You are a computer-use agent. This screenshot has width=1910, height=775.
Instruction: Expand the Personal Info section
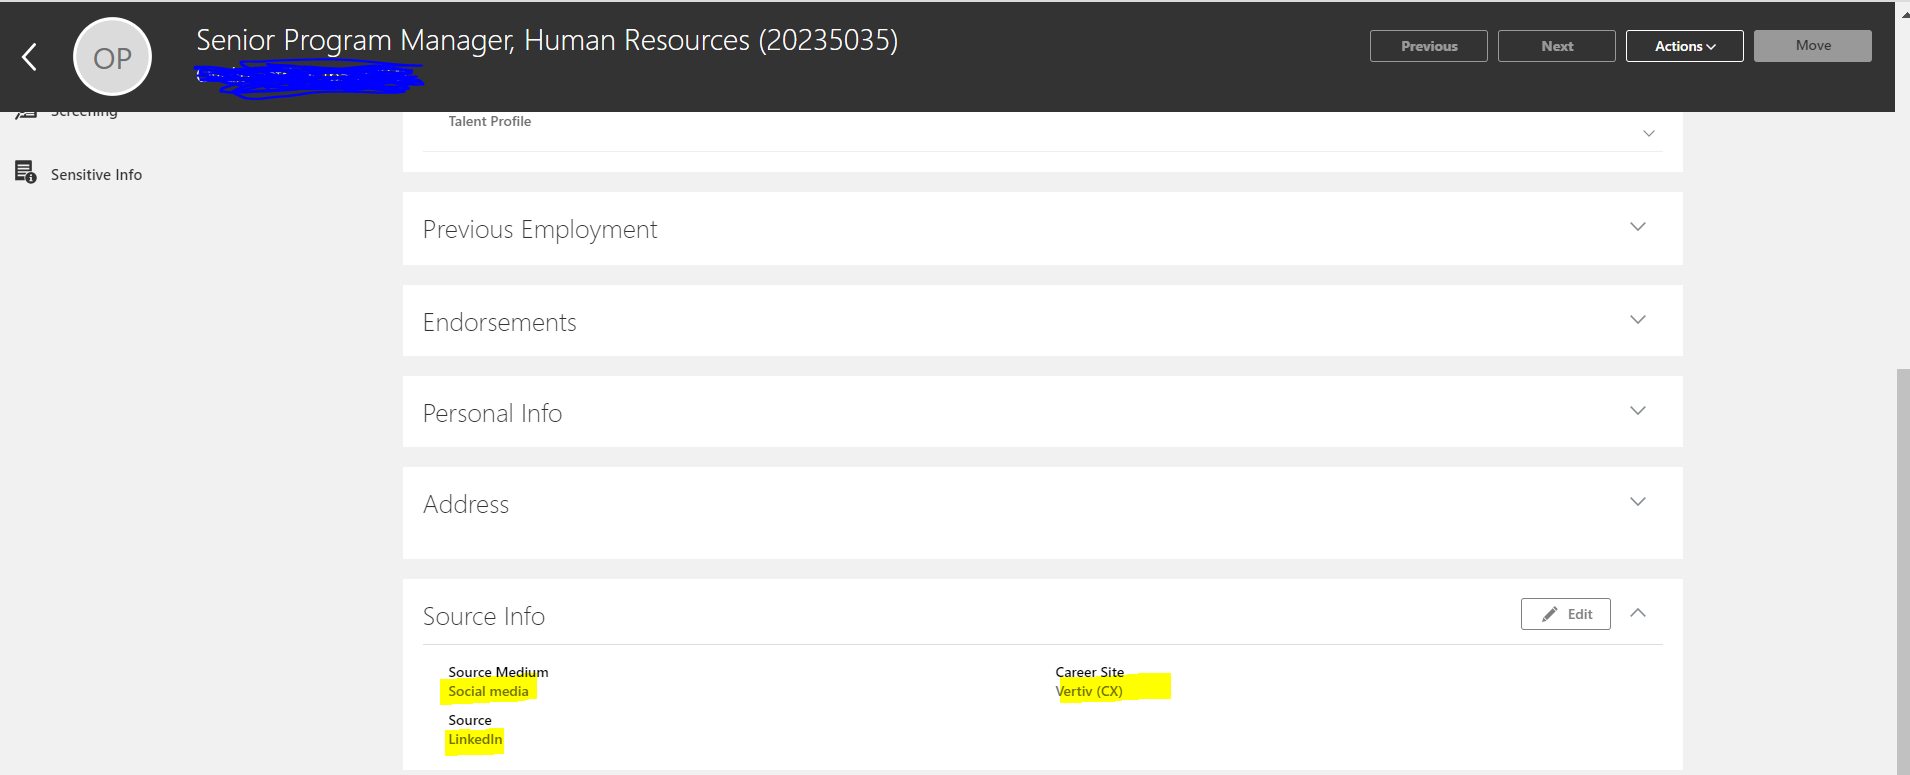click(x=1637, y=411)
